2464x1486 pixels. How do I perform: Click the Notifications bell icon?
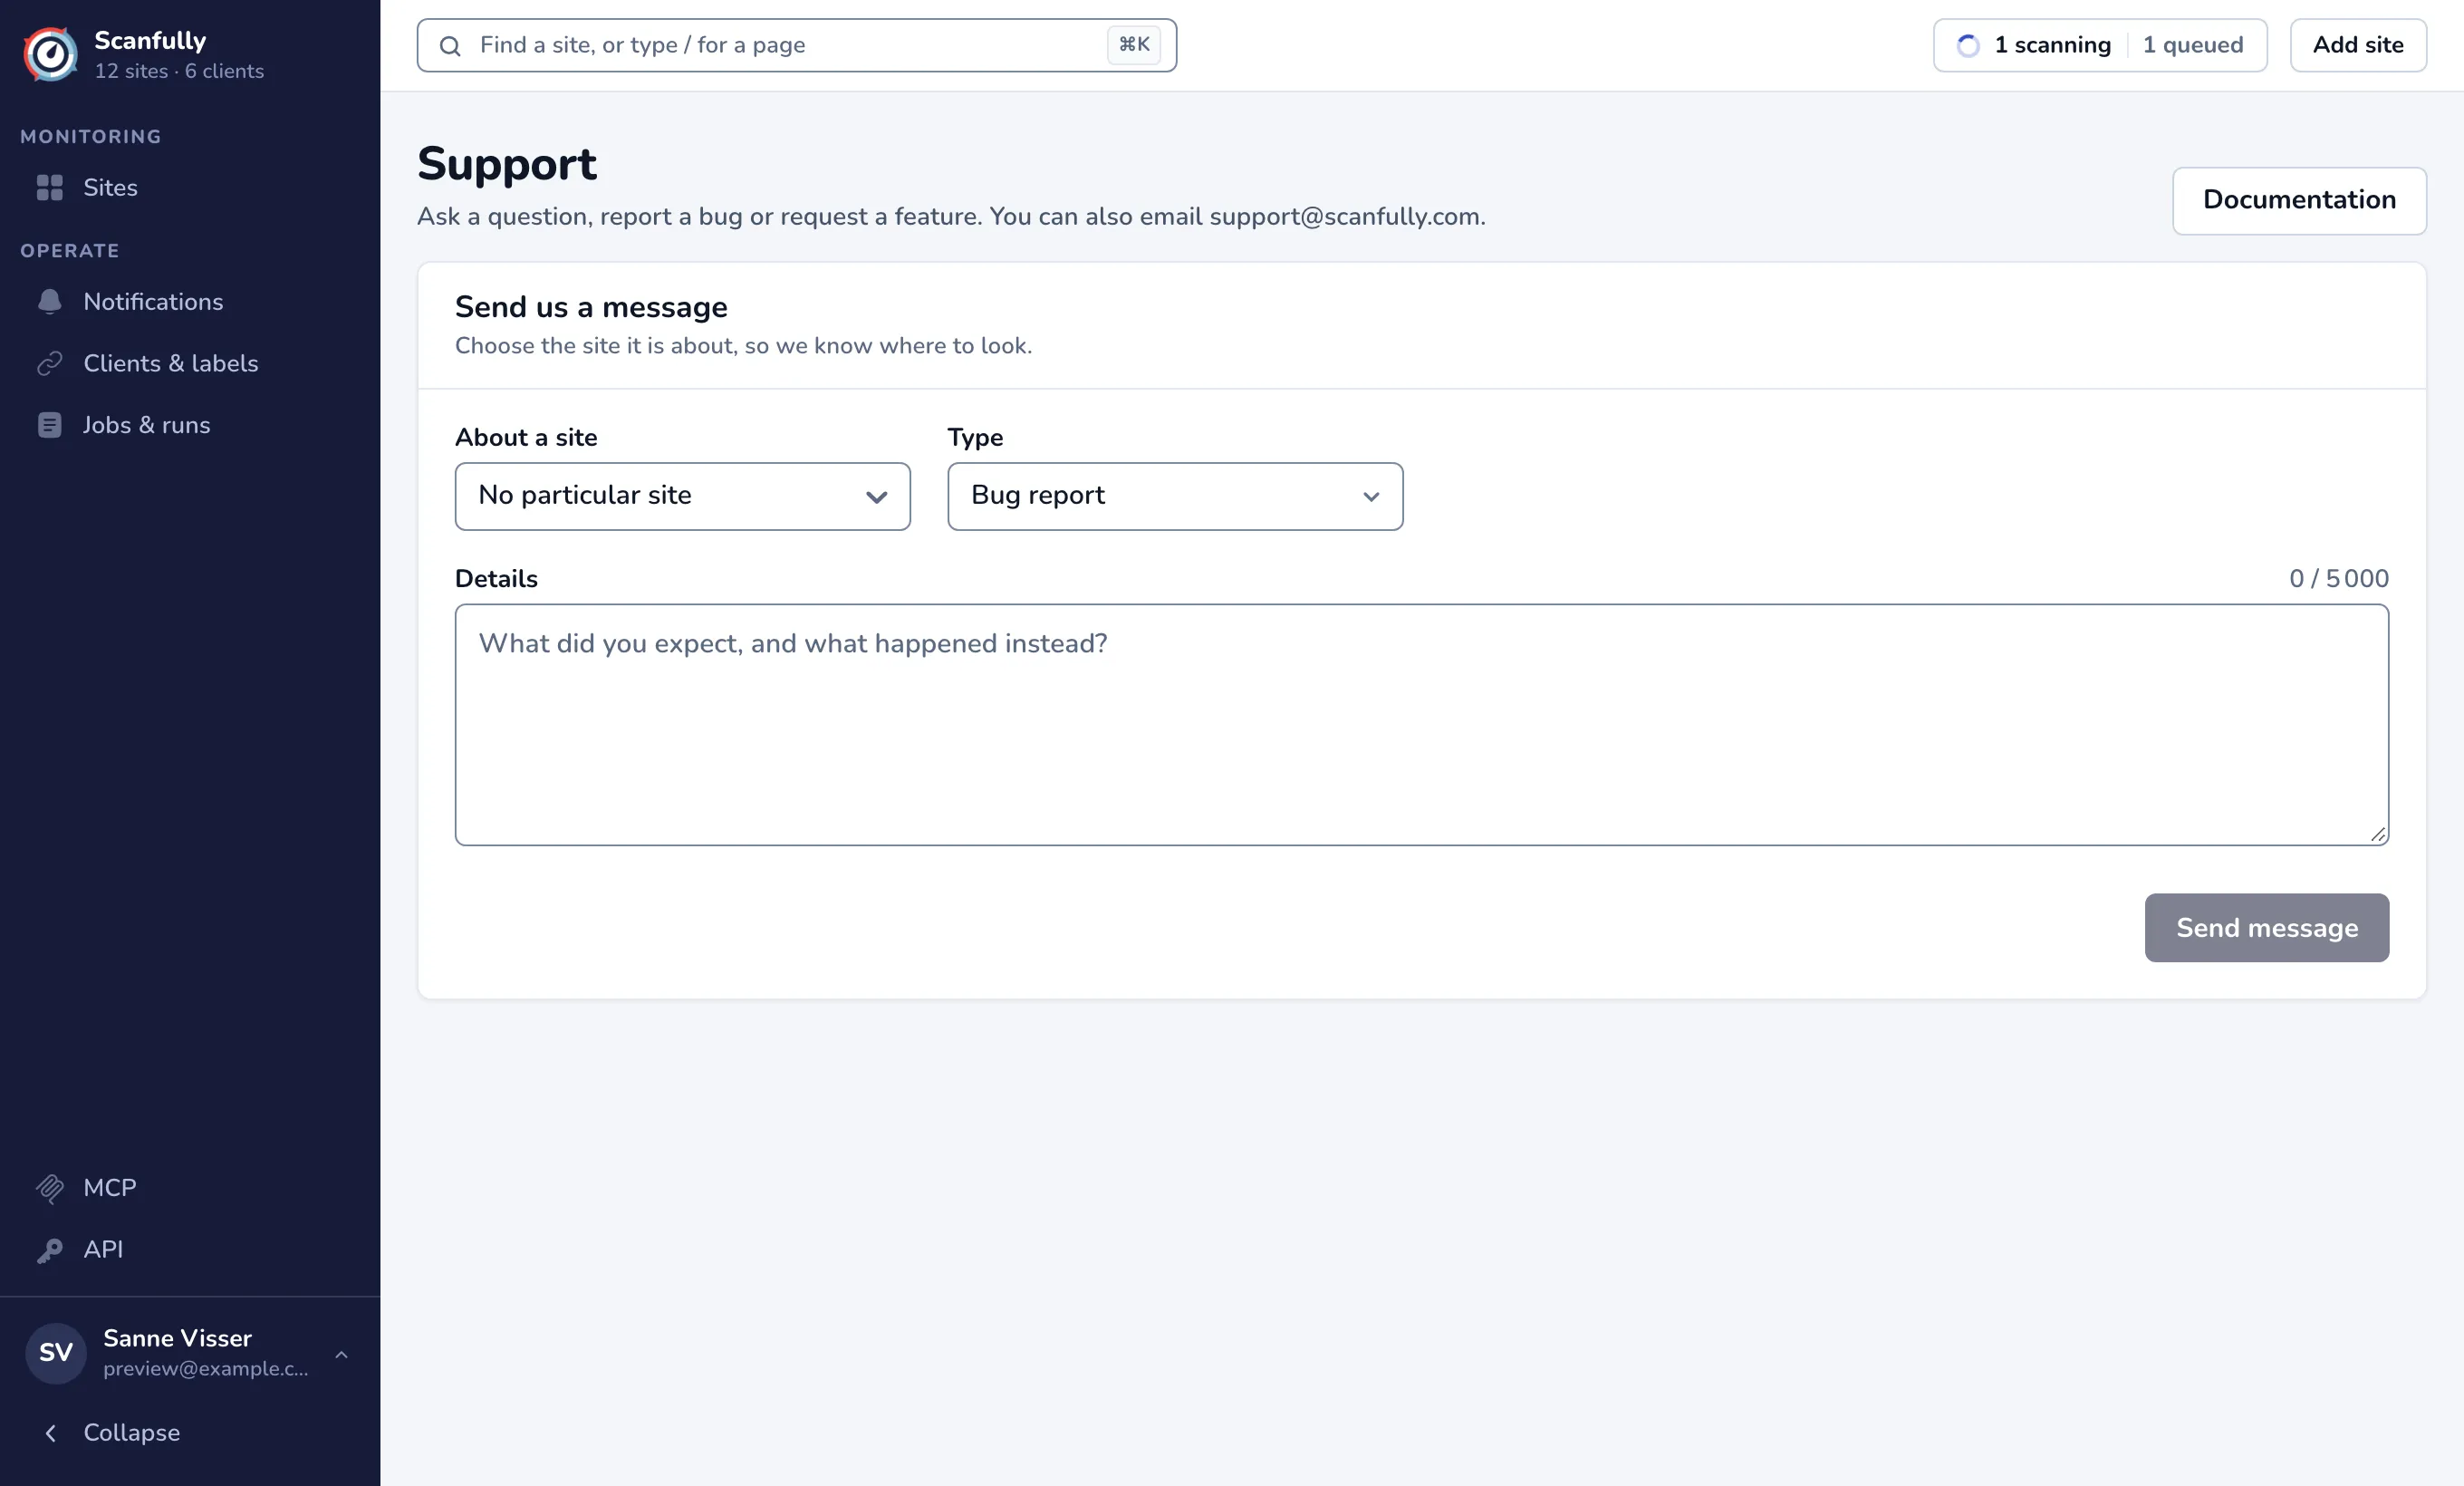click(x=49, y=302)
